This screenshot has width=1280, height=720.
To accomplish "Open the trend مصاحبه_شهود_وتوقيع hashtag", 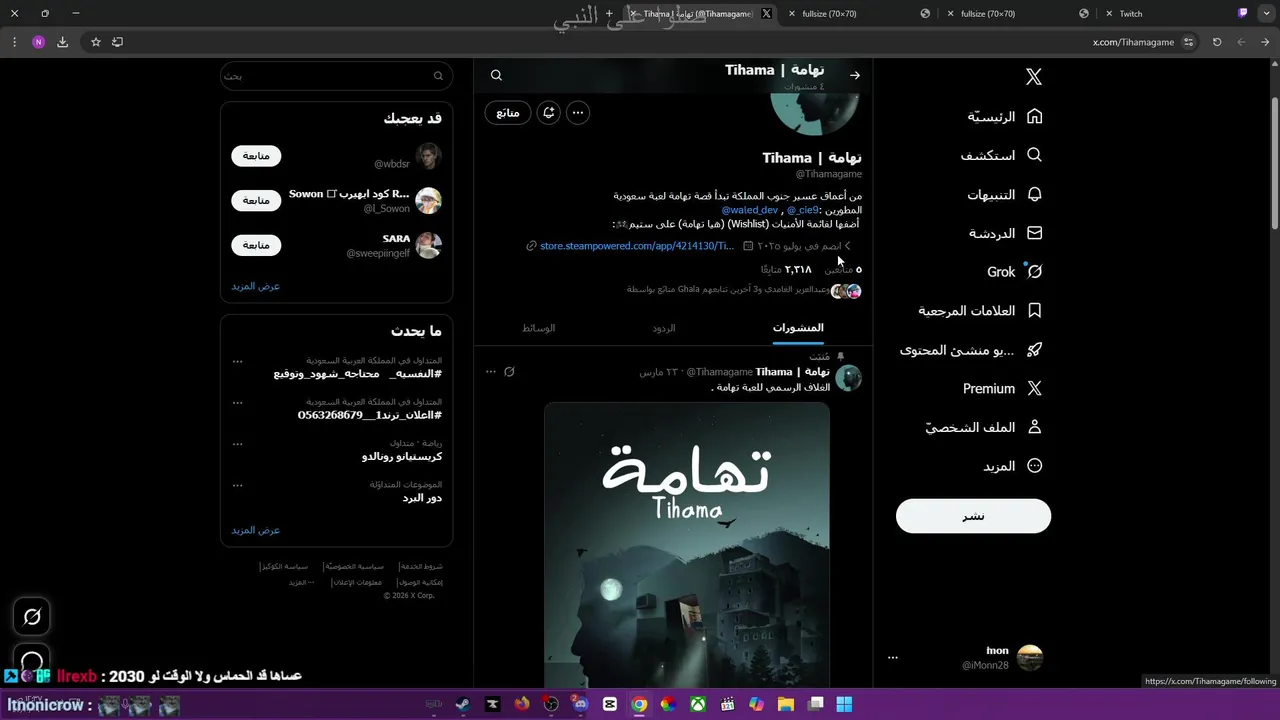I will [x=358, y=374].
